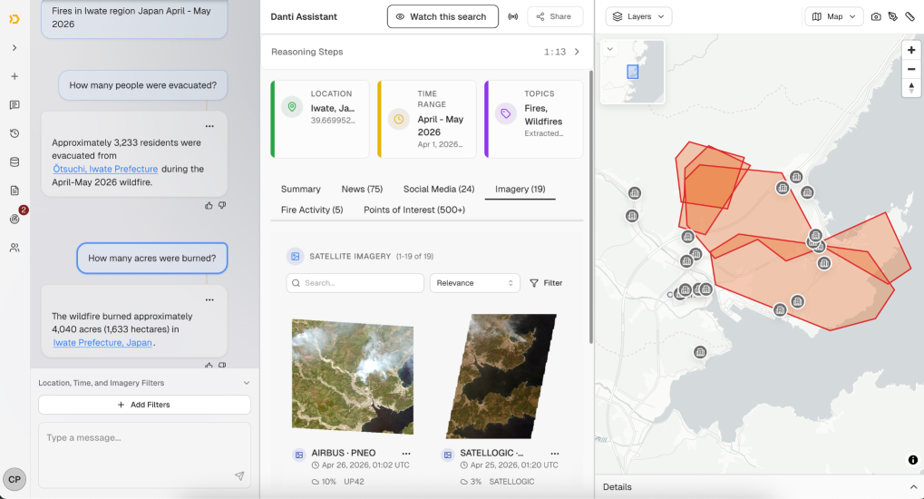This screenshot has height=499, width=924.
Task: Open the Layers dropdown on map
Action: coord(639,16)
